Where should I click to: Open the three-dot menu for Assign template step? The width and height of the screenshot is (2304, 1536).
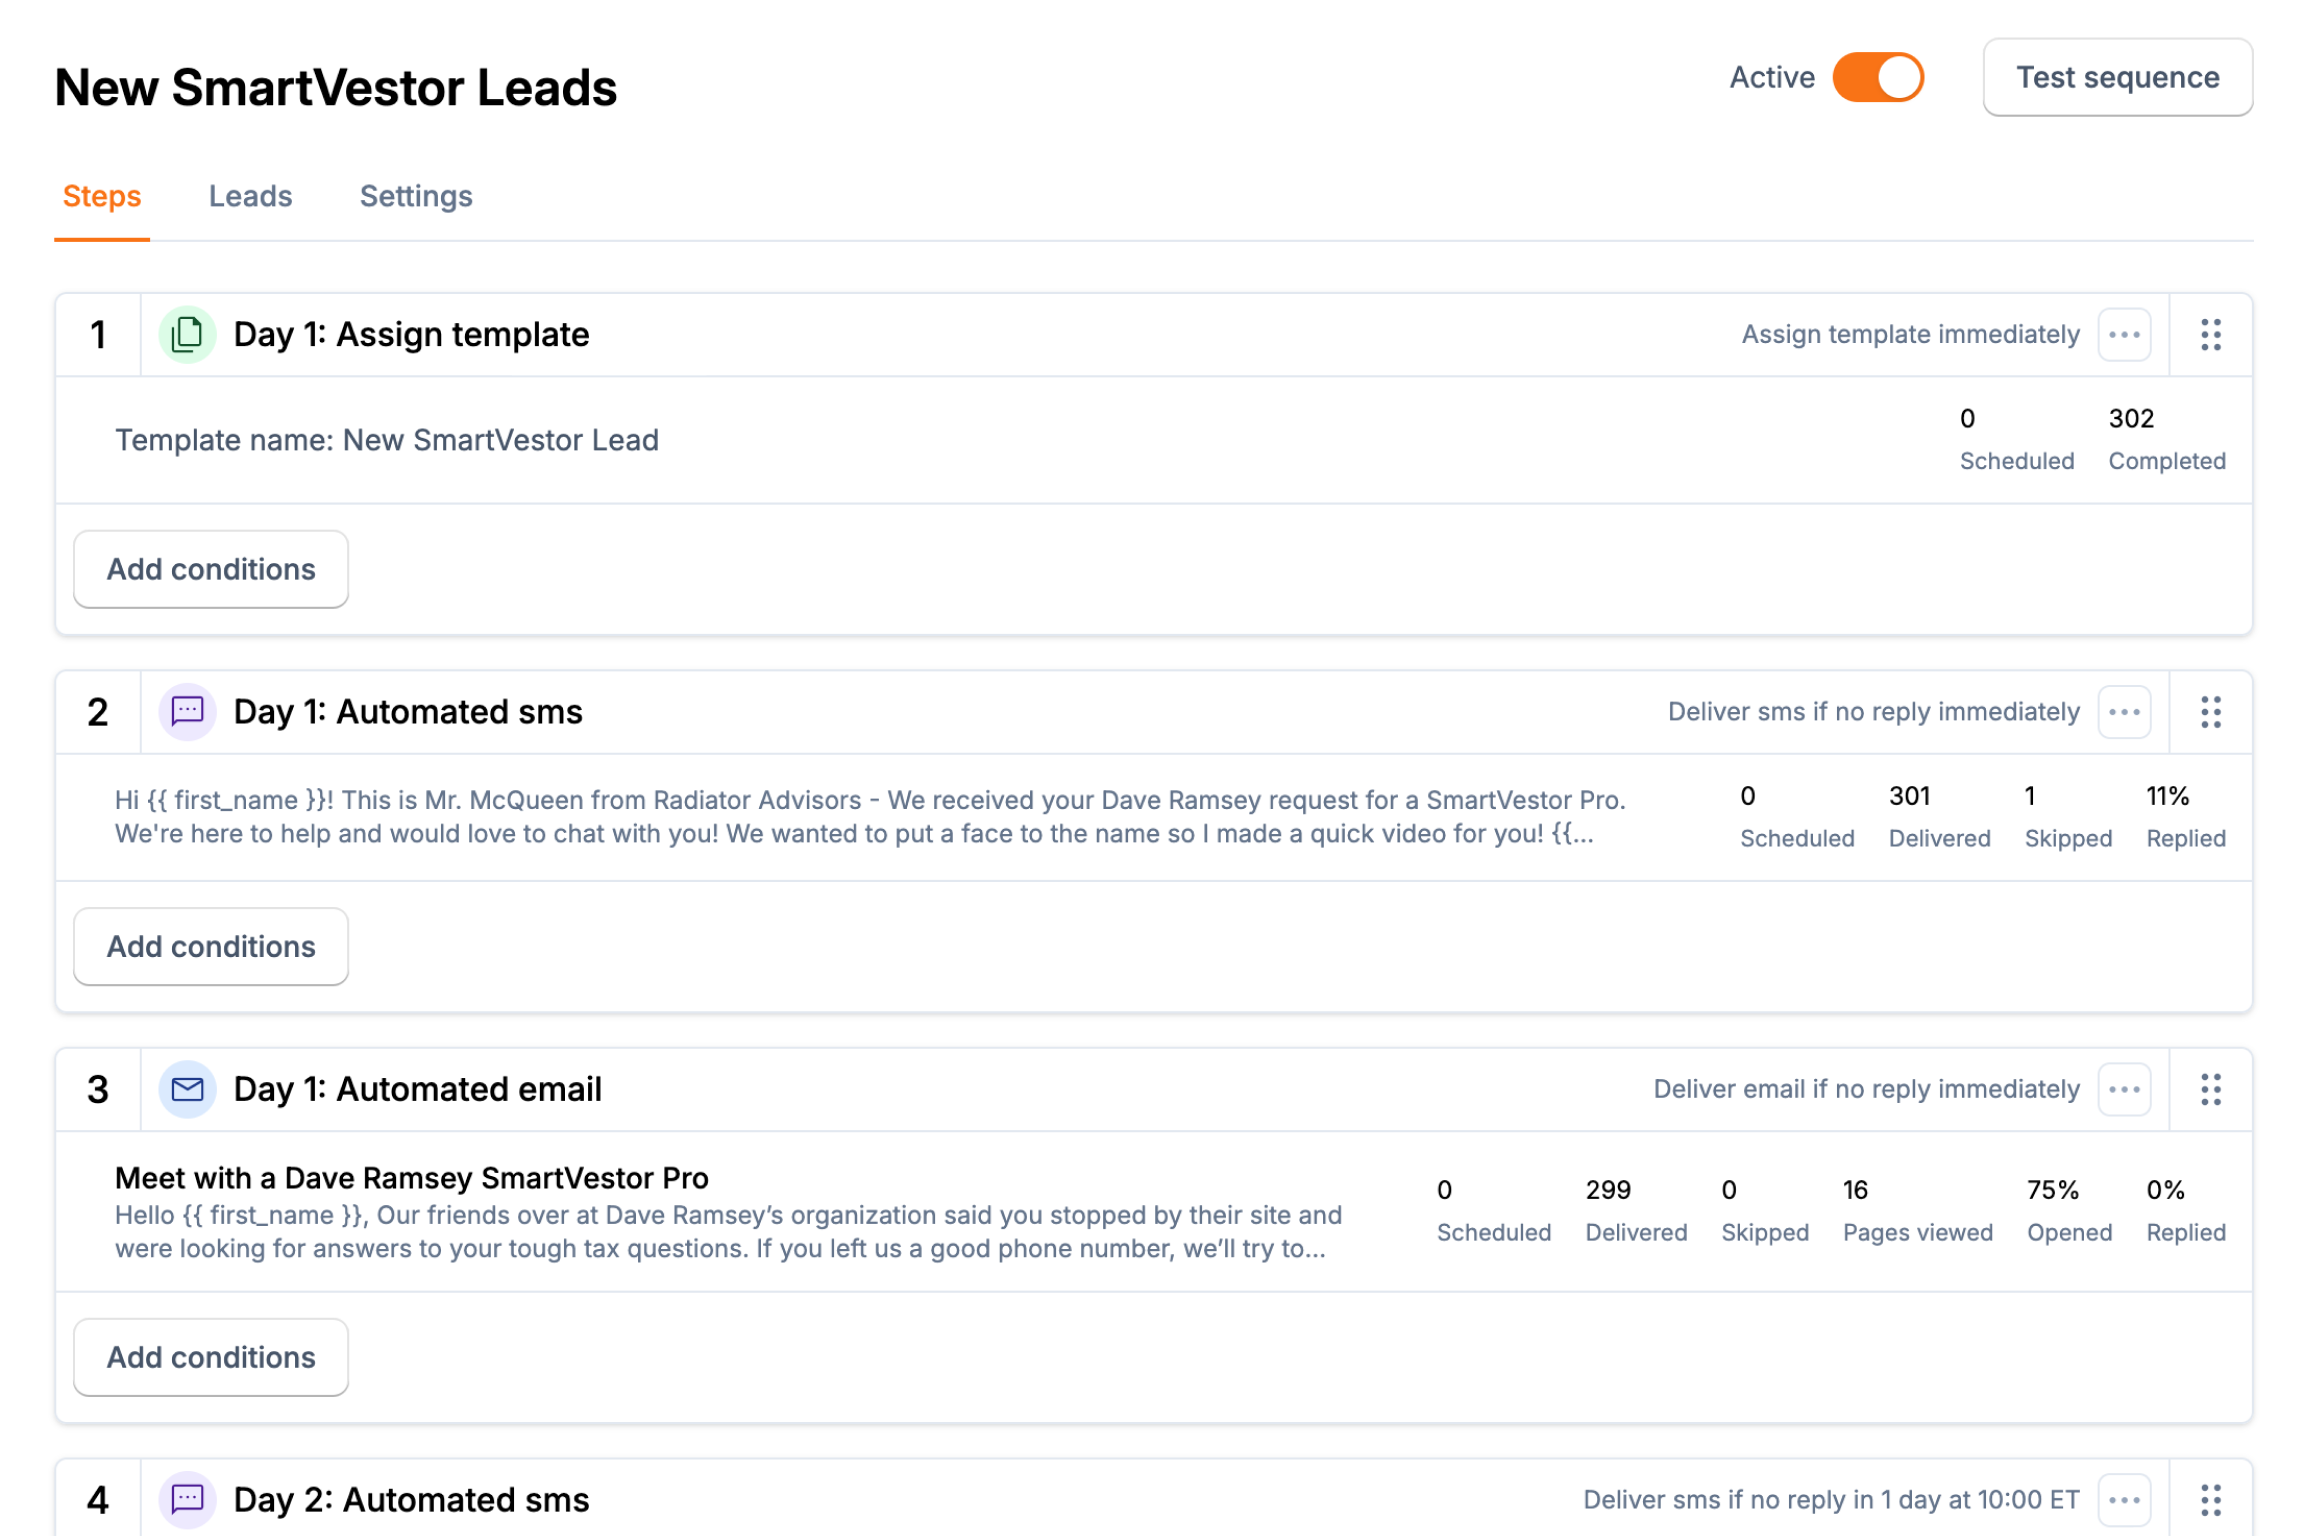pyautogui.click(x=2124, y=334)
